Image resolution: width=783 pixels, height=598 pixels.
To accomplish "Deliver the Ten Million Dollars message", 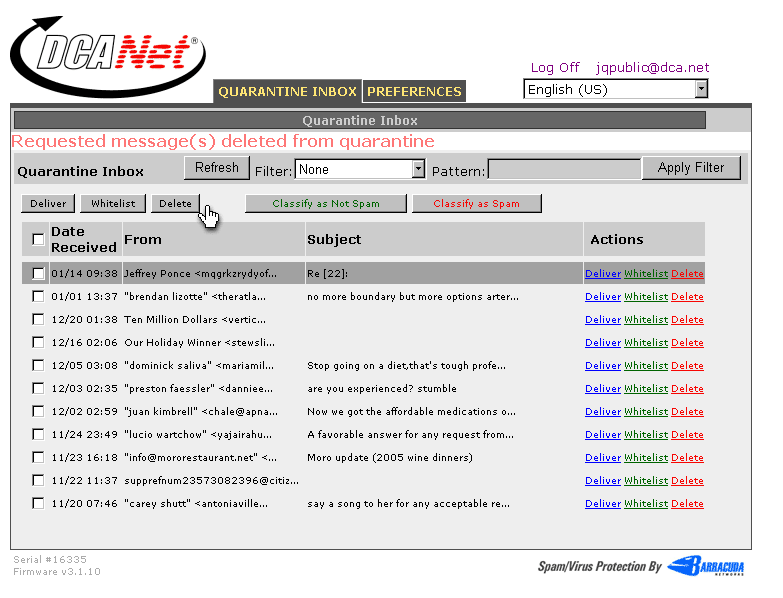I will point(603,319).
